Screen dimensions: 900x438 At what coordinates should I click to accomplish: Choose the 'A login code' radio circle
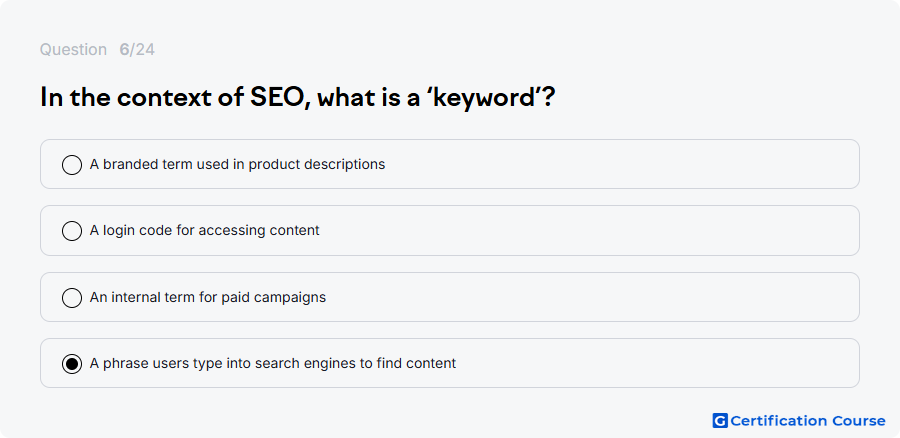(x=72, y=231)
